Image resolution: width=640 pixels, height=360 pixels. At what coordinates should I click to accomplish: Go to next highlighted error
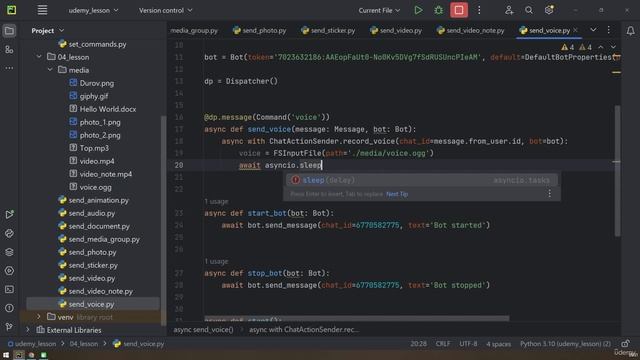point(613,47)
